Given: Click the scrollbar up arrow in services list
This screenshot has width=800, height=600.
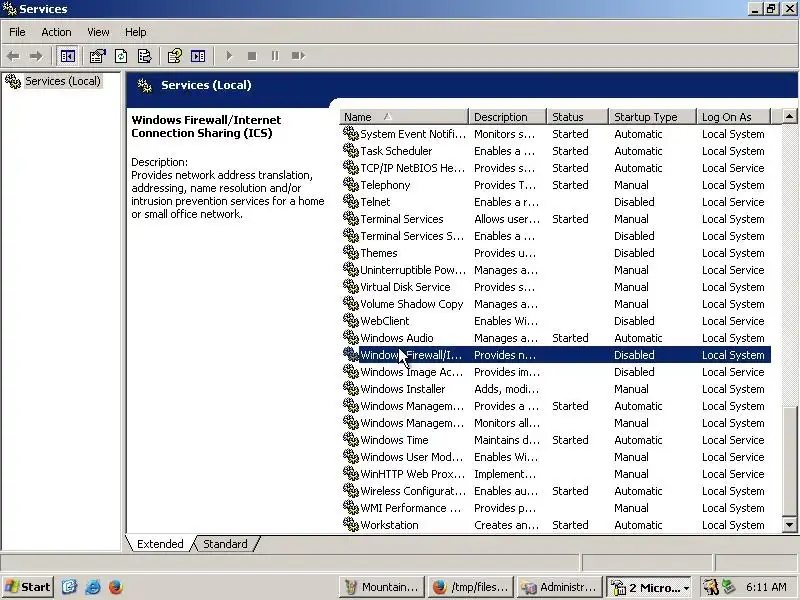Looking at the screenshot, I should point(789,116).
